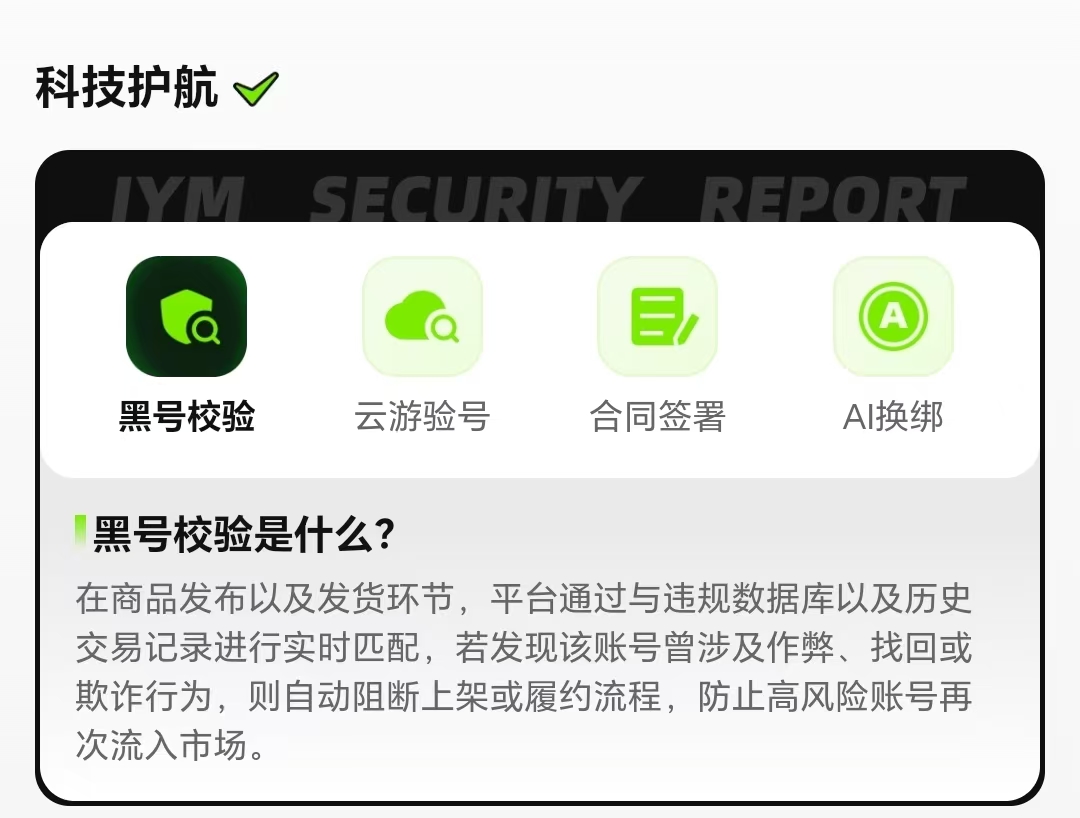Choose the circled letter A icon
The image size is (1080, 818).
coord(893,317)
